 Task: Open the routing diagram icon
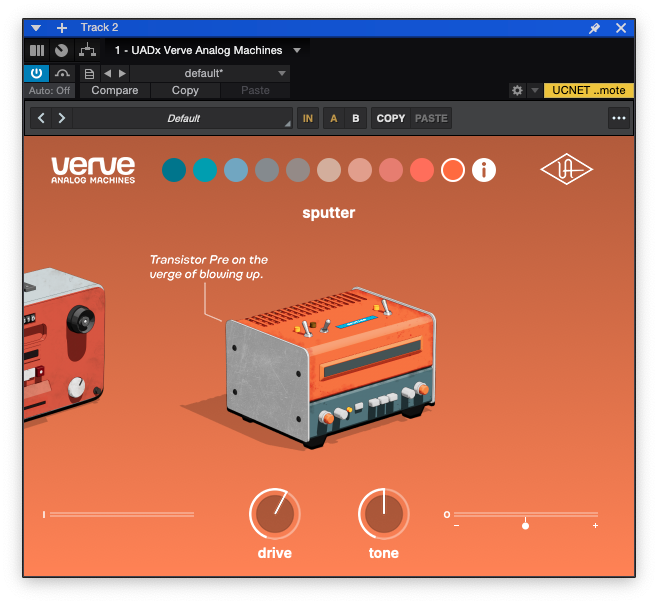(87, 51)
